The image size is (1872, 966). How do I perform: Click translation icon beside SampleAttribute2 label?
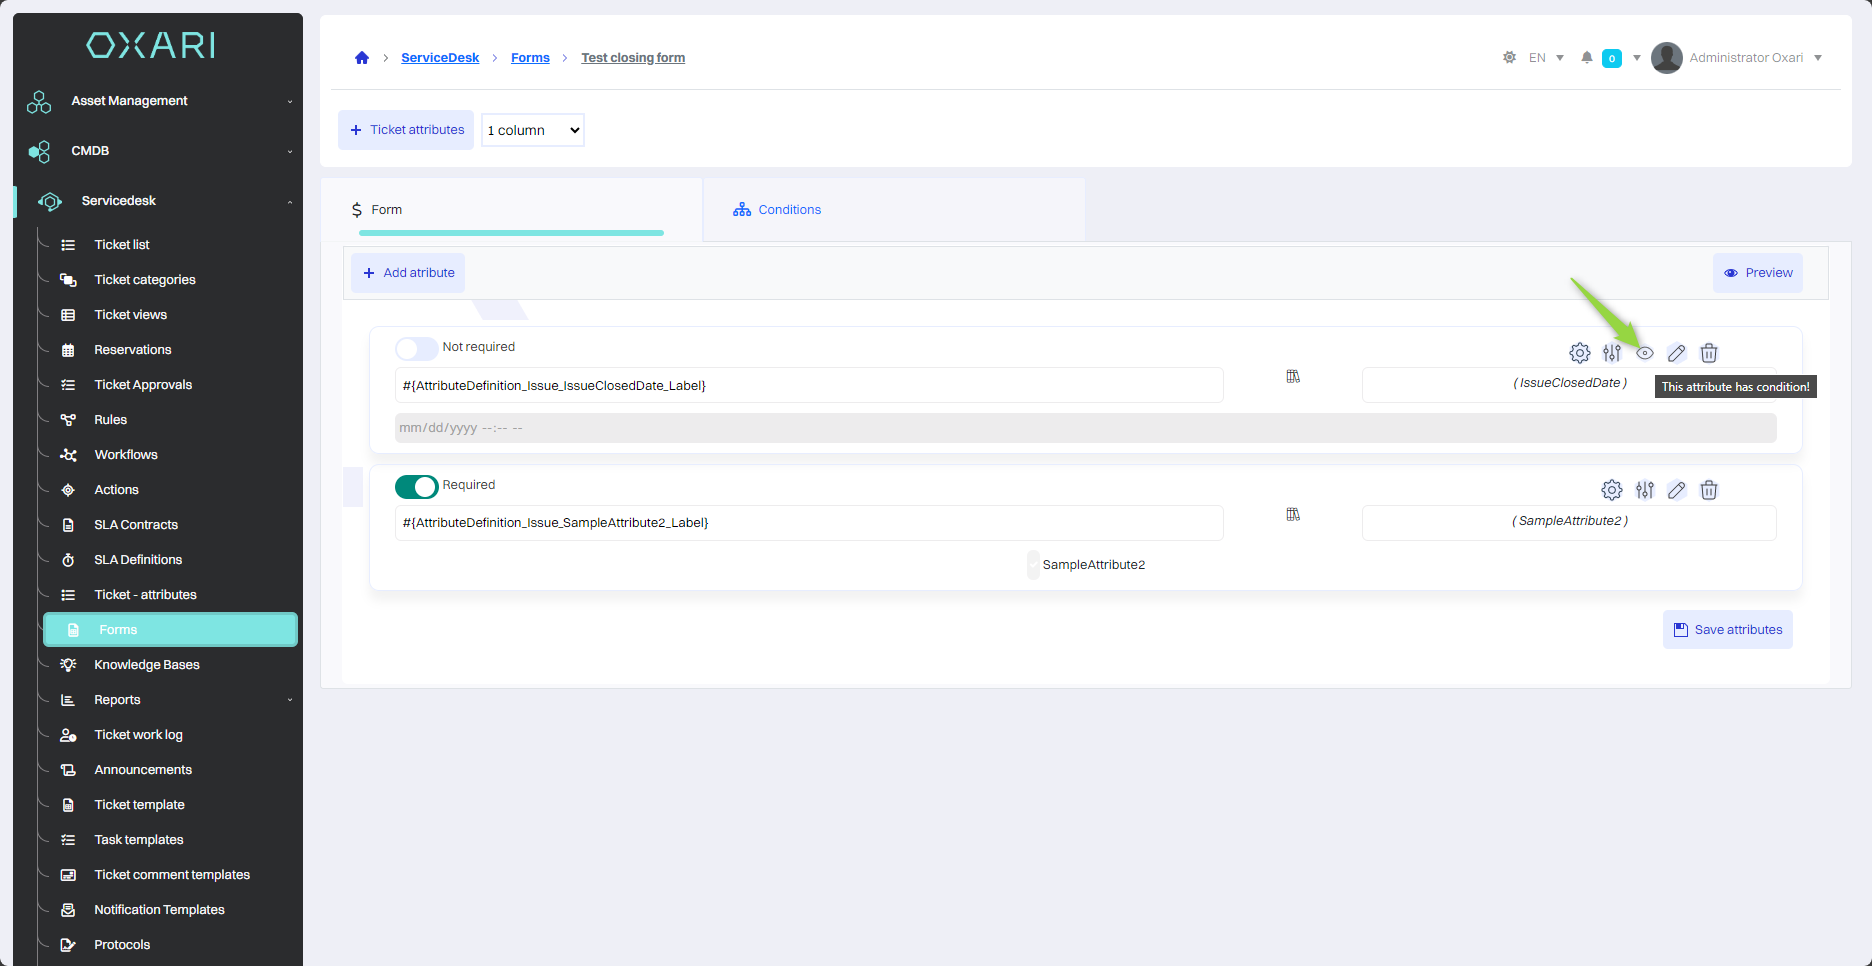(1293, 515)
